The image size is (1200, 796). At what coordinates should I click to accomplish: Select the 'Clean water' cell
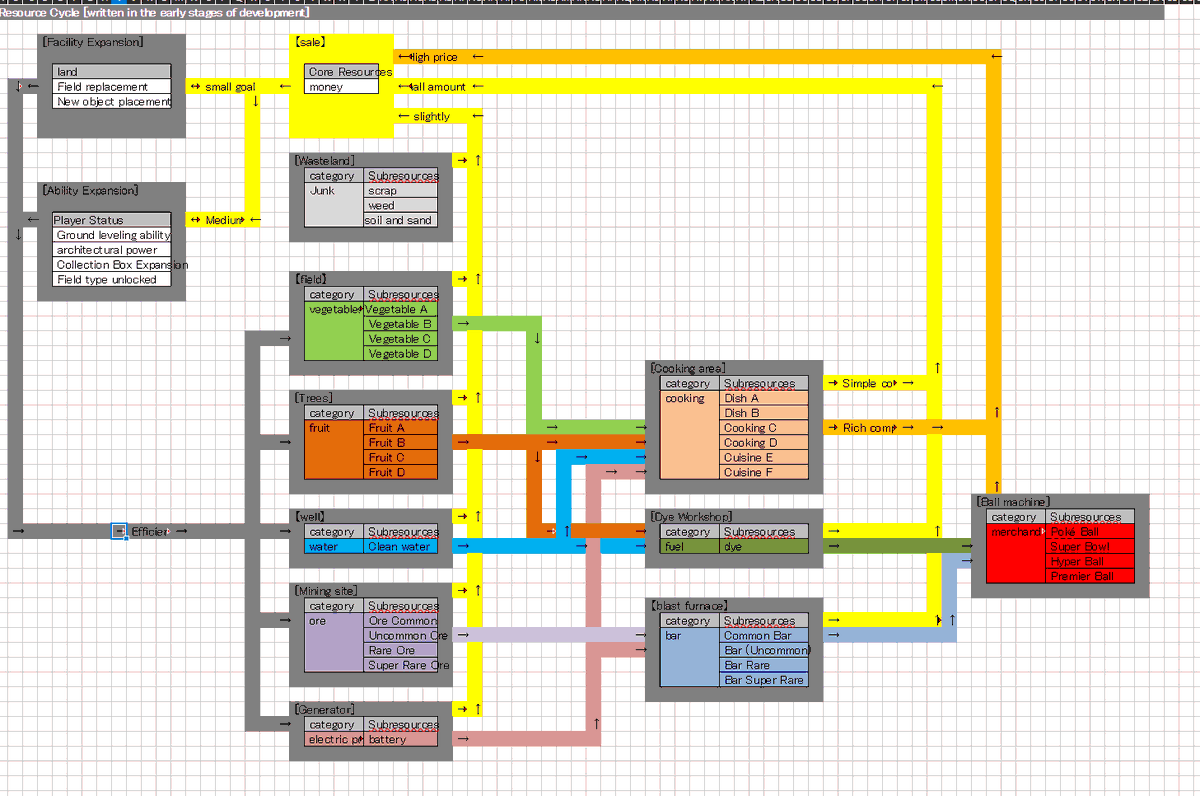pyautogui.click(x=400, y=547)
